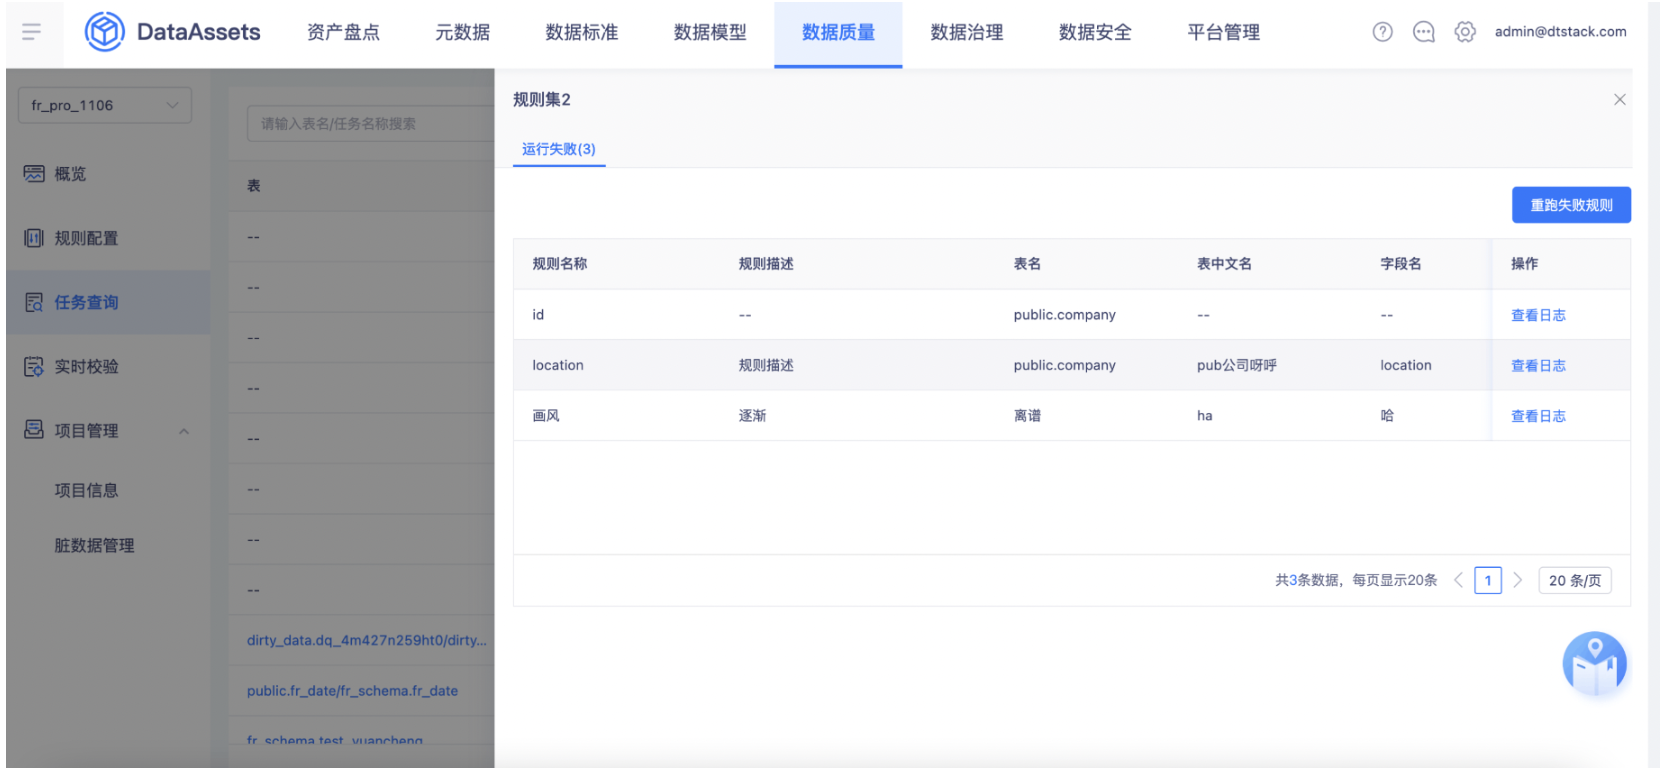The width and height of the screenshot is (1670, 776).
Task: Open the admin@dtstack.com account menu
Action: pyautogui.click(x=1560, y=32)
